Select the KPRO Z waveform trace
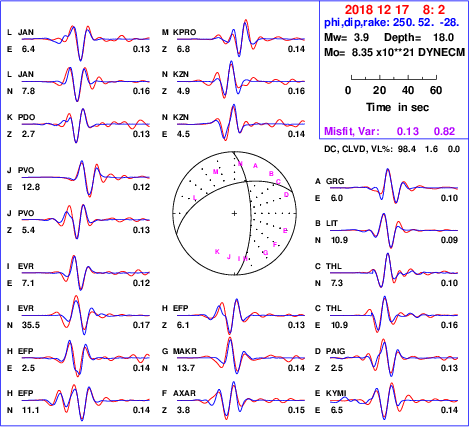469x427 pixels. click(241, 38)
